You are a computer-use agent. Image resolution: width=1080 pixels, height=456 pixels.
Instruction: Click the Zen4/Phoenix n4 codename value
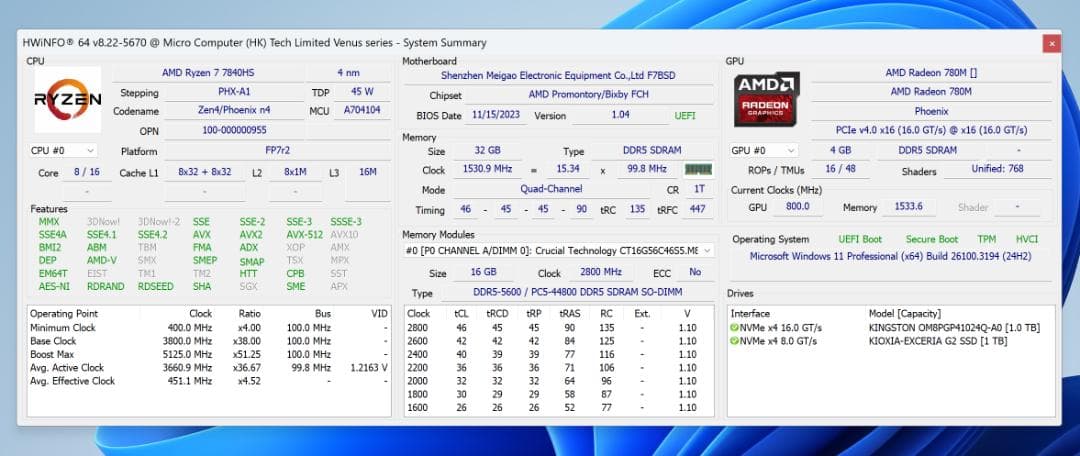point(234,110)
